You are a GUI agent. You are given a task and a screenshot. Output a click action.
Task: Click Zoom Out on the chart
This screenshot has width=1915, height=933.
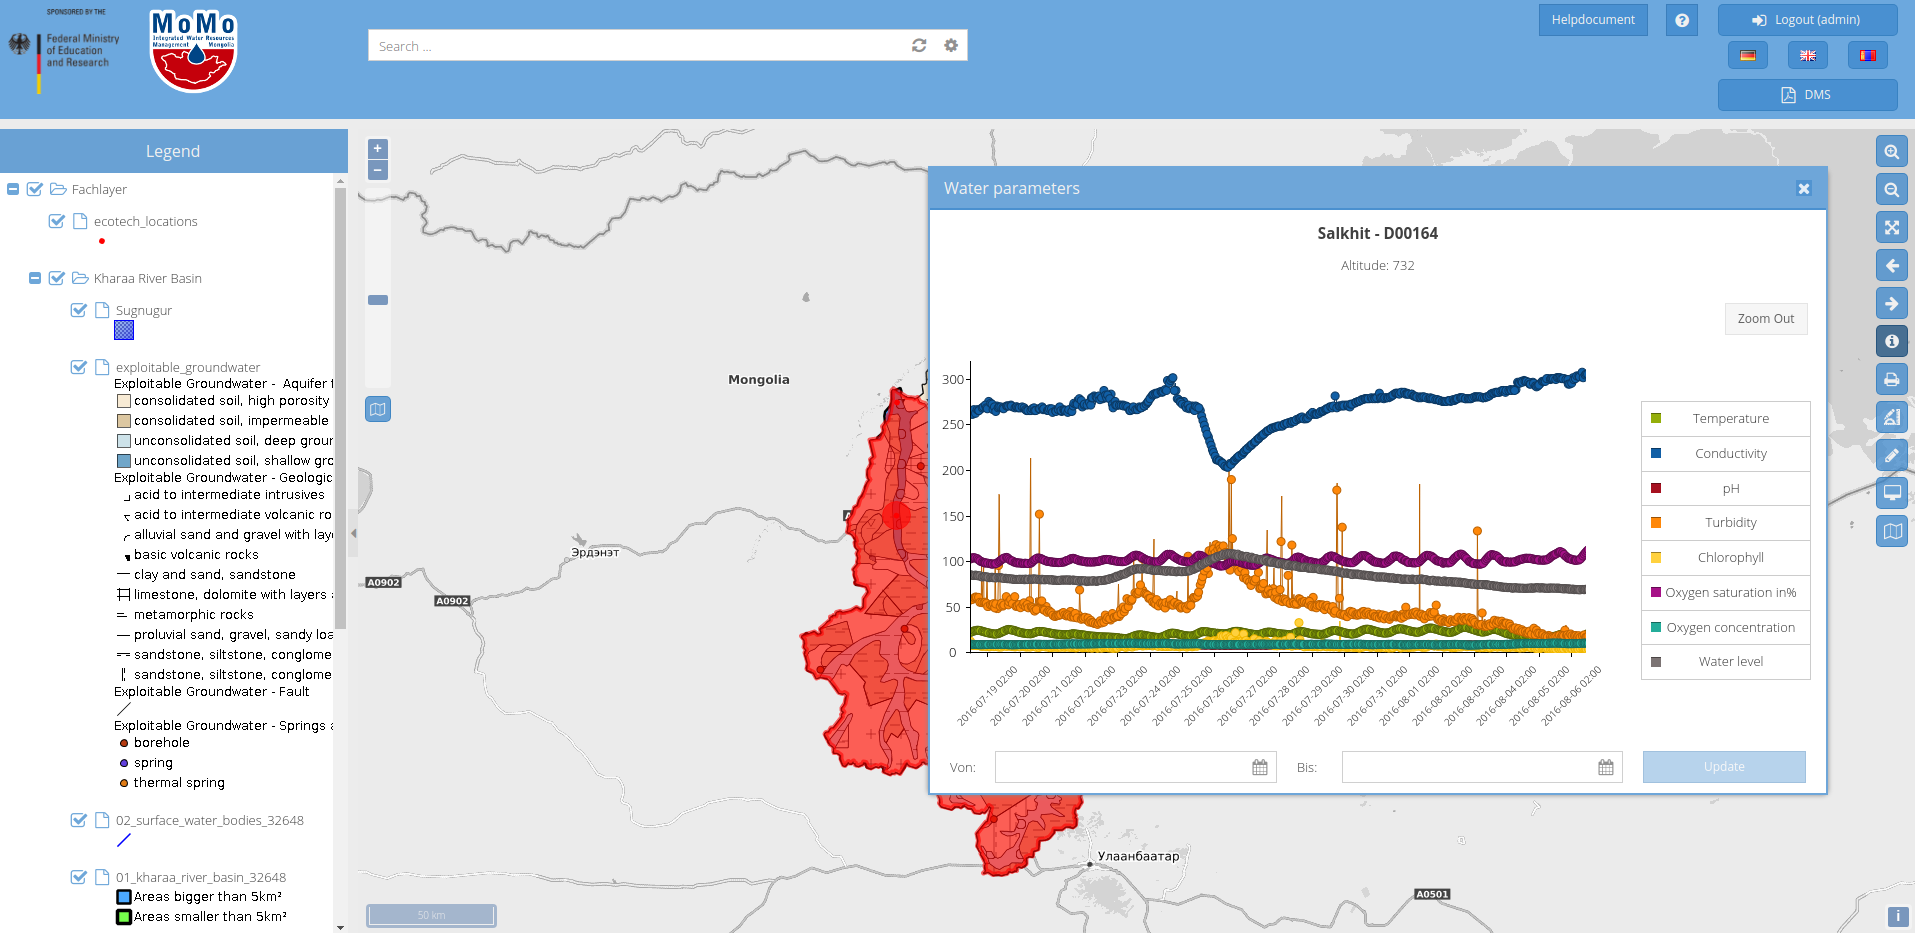pyautogui.click(x=1766, y=319)
